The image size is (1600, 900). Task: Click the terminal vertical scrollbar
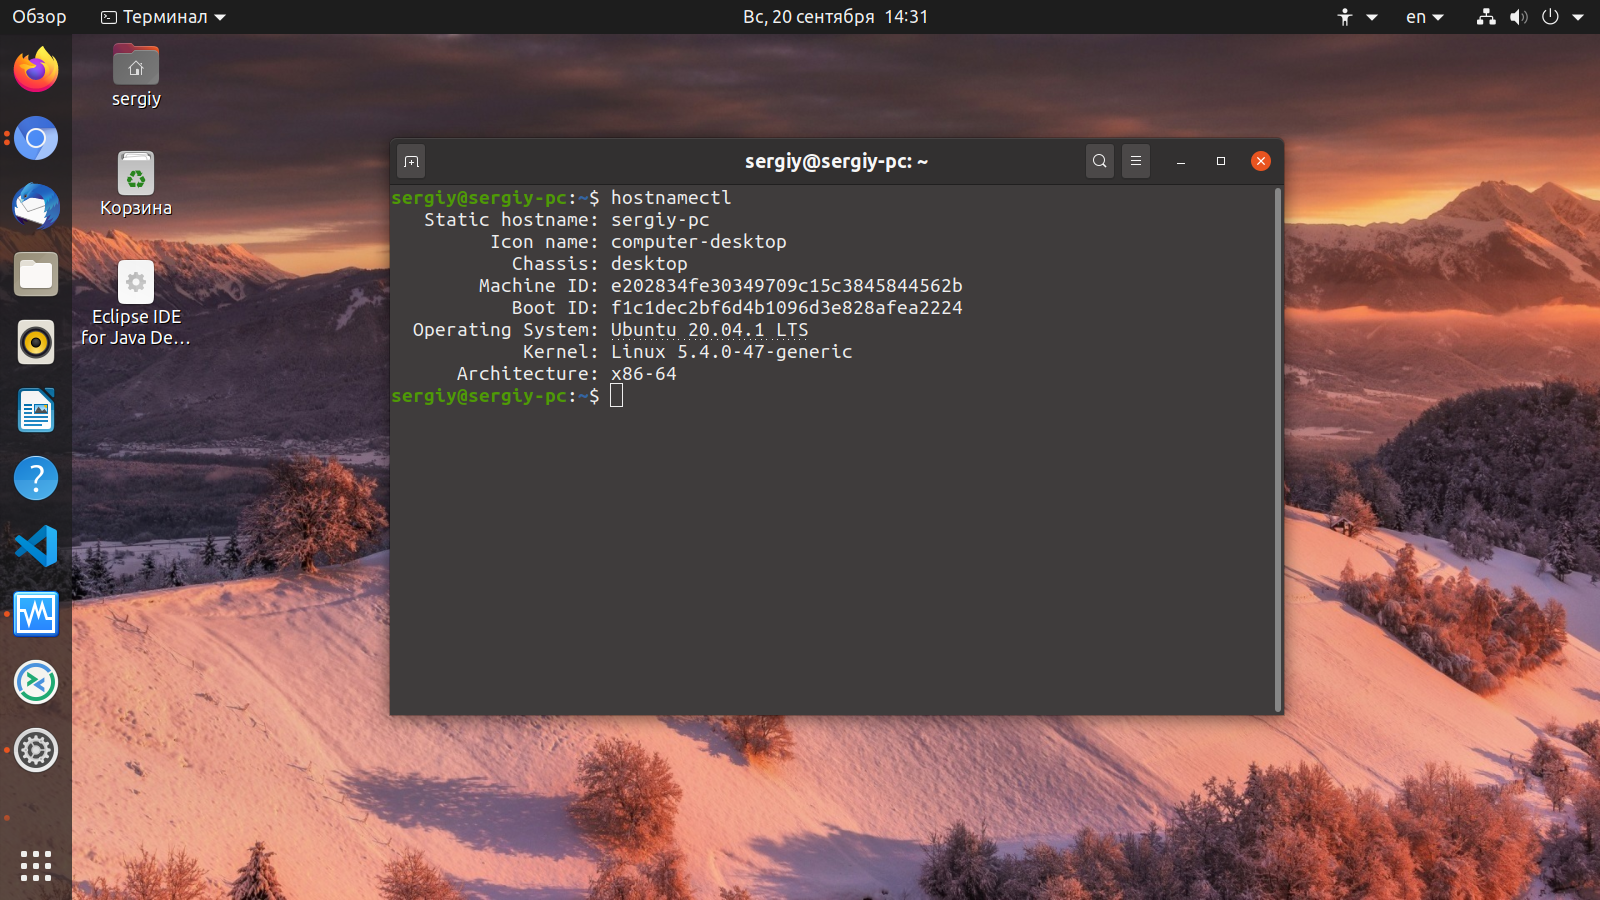click(1278, 450)
